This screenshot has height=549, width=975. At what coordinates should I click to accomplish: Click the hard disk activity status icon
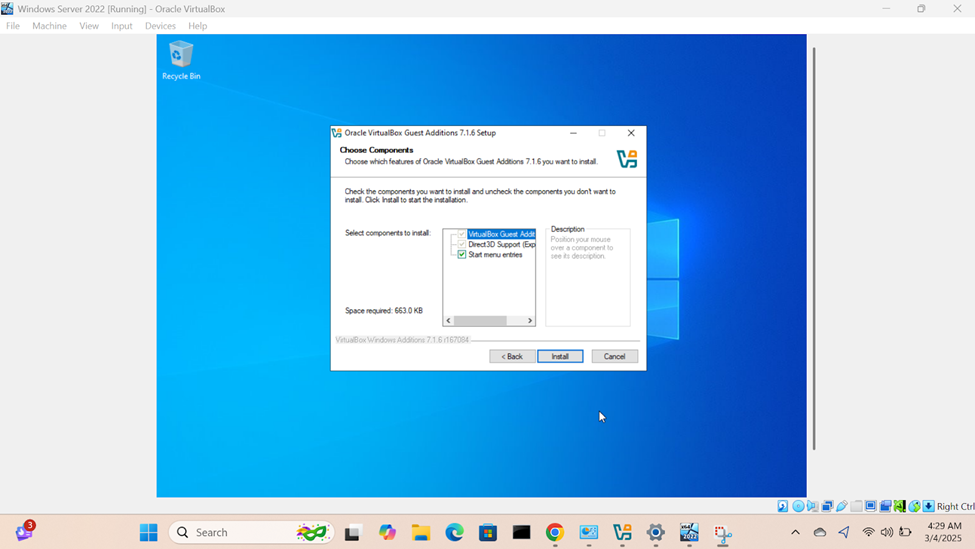[783, 506]
